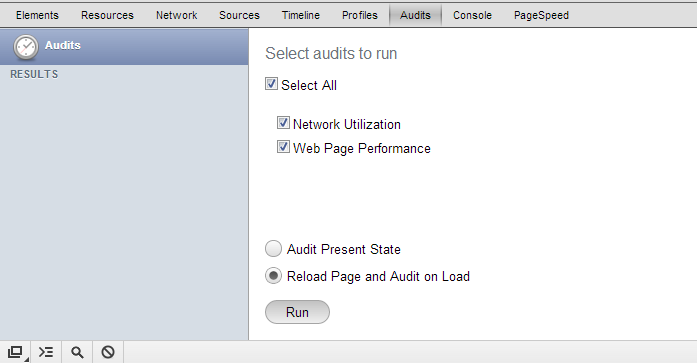Select Reload Page and Audit on Load
697x363 pixels.
tap(273, 276)
